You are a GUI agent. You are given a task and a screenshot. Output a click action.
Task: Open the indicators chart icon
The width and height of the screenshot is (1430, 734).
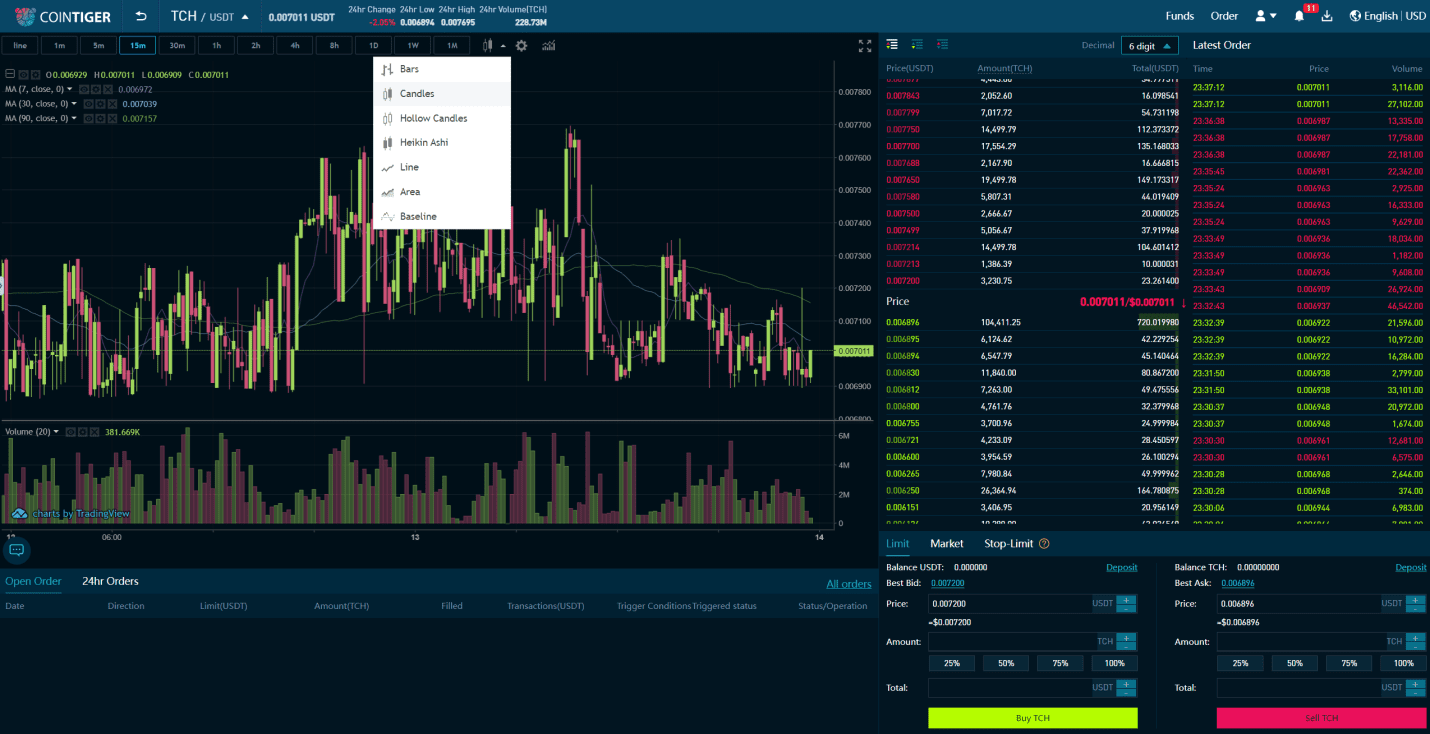point(548,45)
